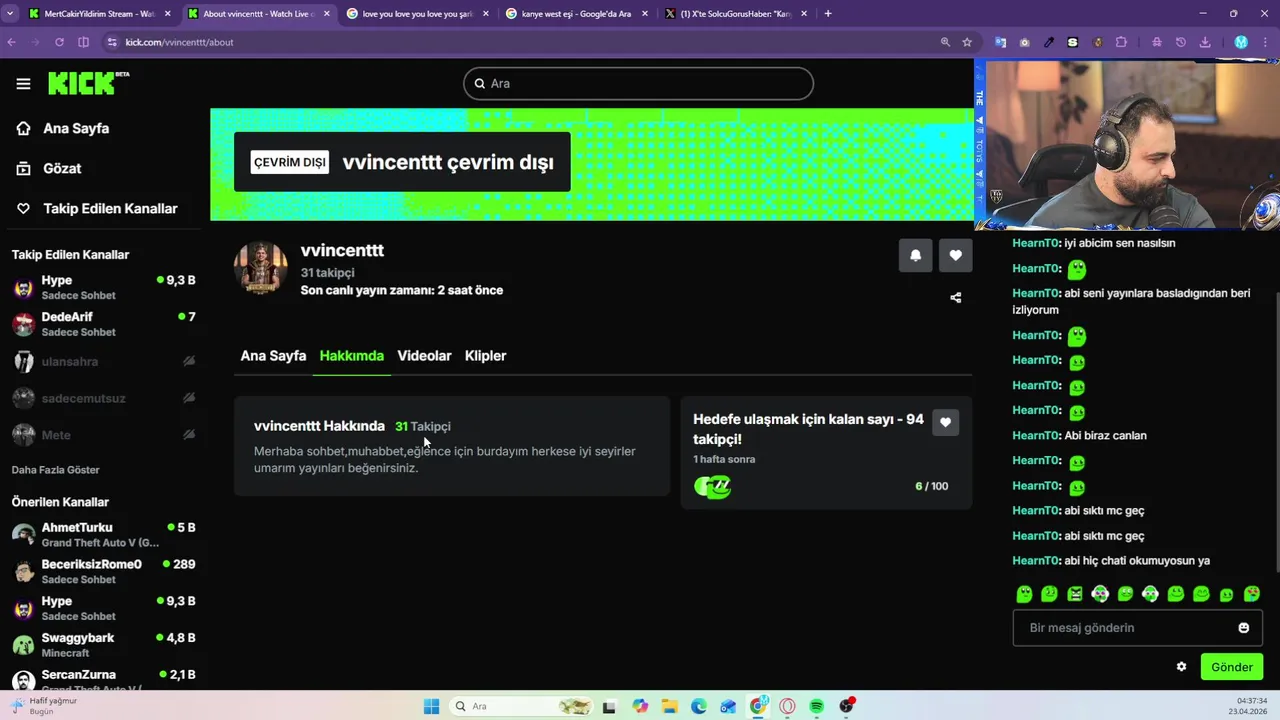Open the Mete followed channel
The image size is (1280, 720).
(104, 435)
